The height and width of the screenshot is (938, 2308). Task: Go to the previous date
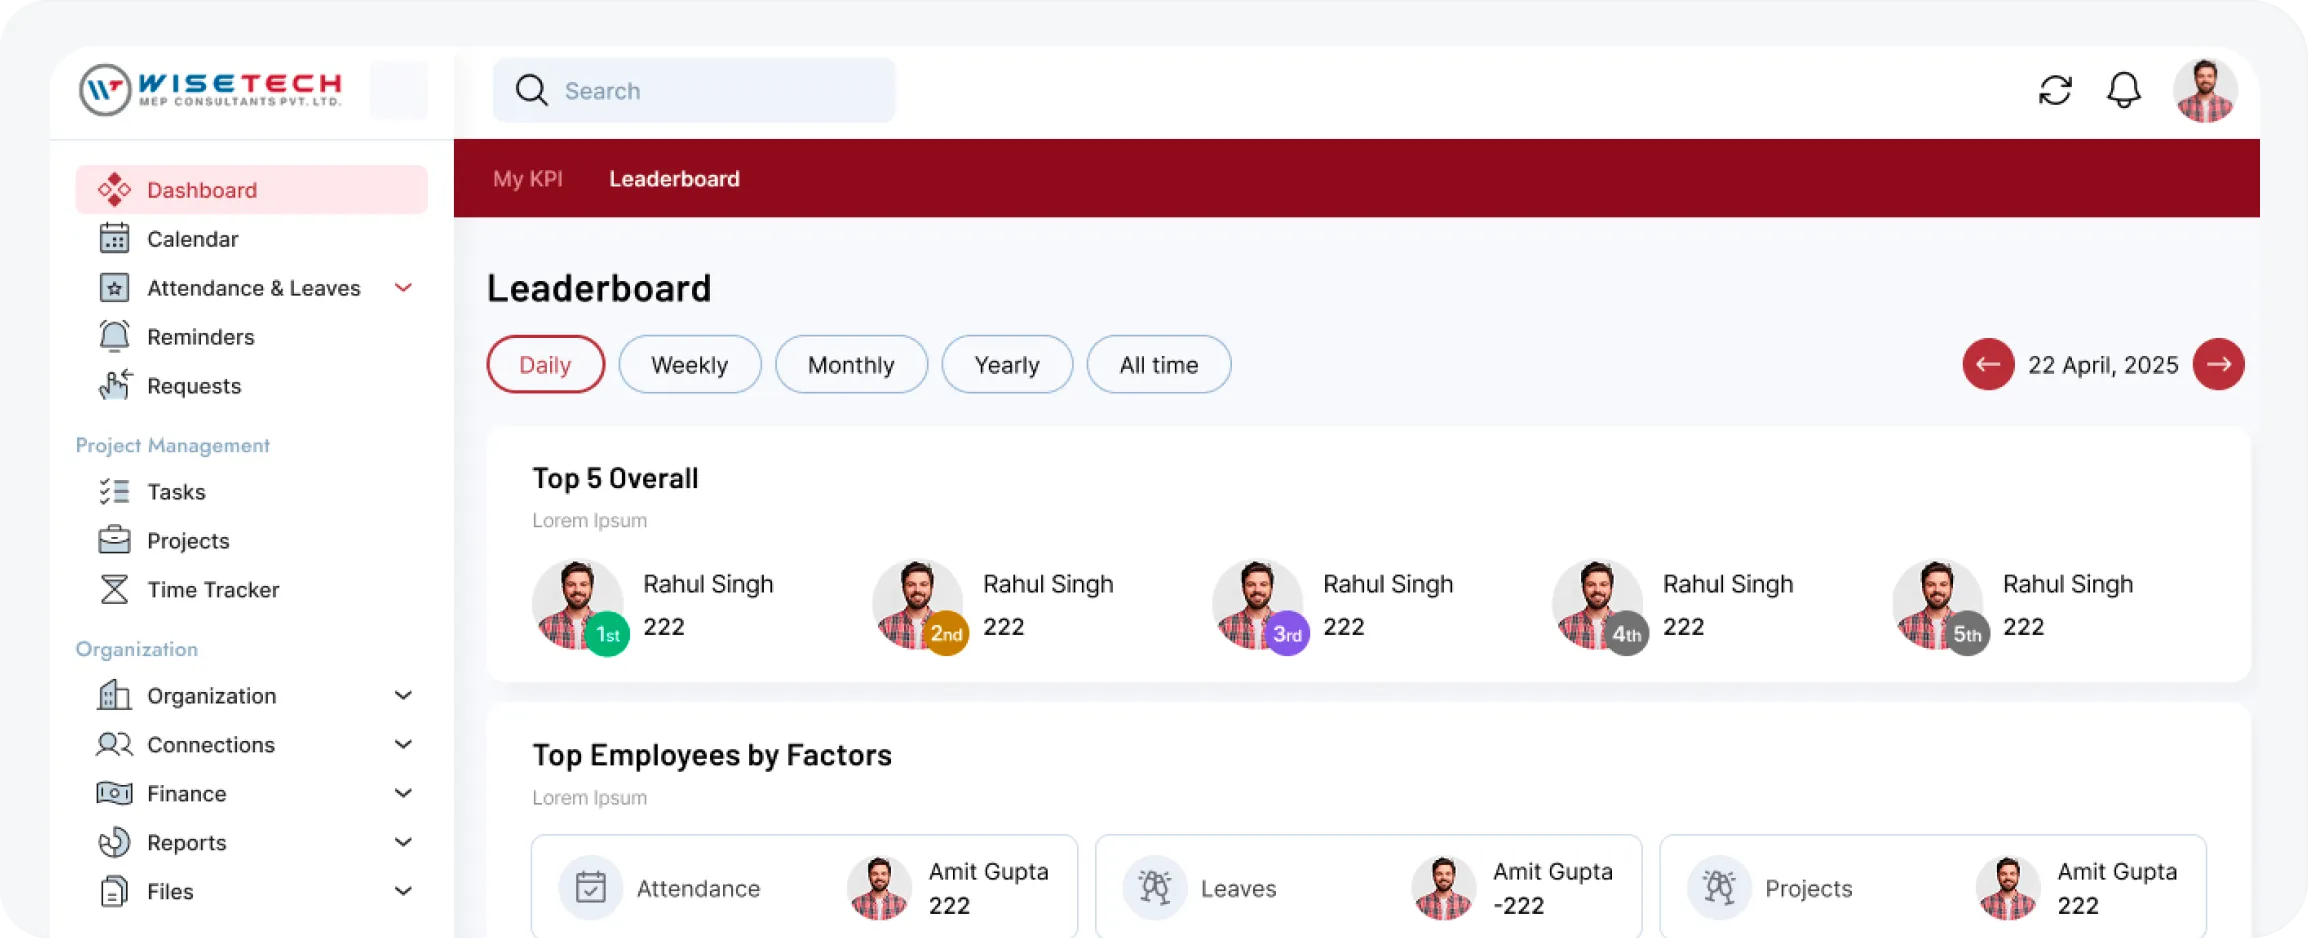[x=1988, y=365]
